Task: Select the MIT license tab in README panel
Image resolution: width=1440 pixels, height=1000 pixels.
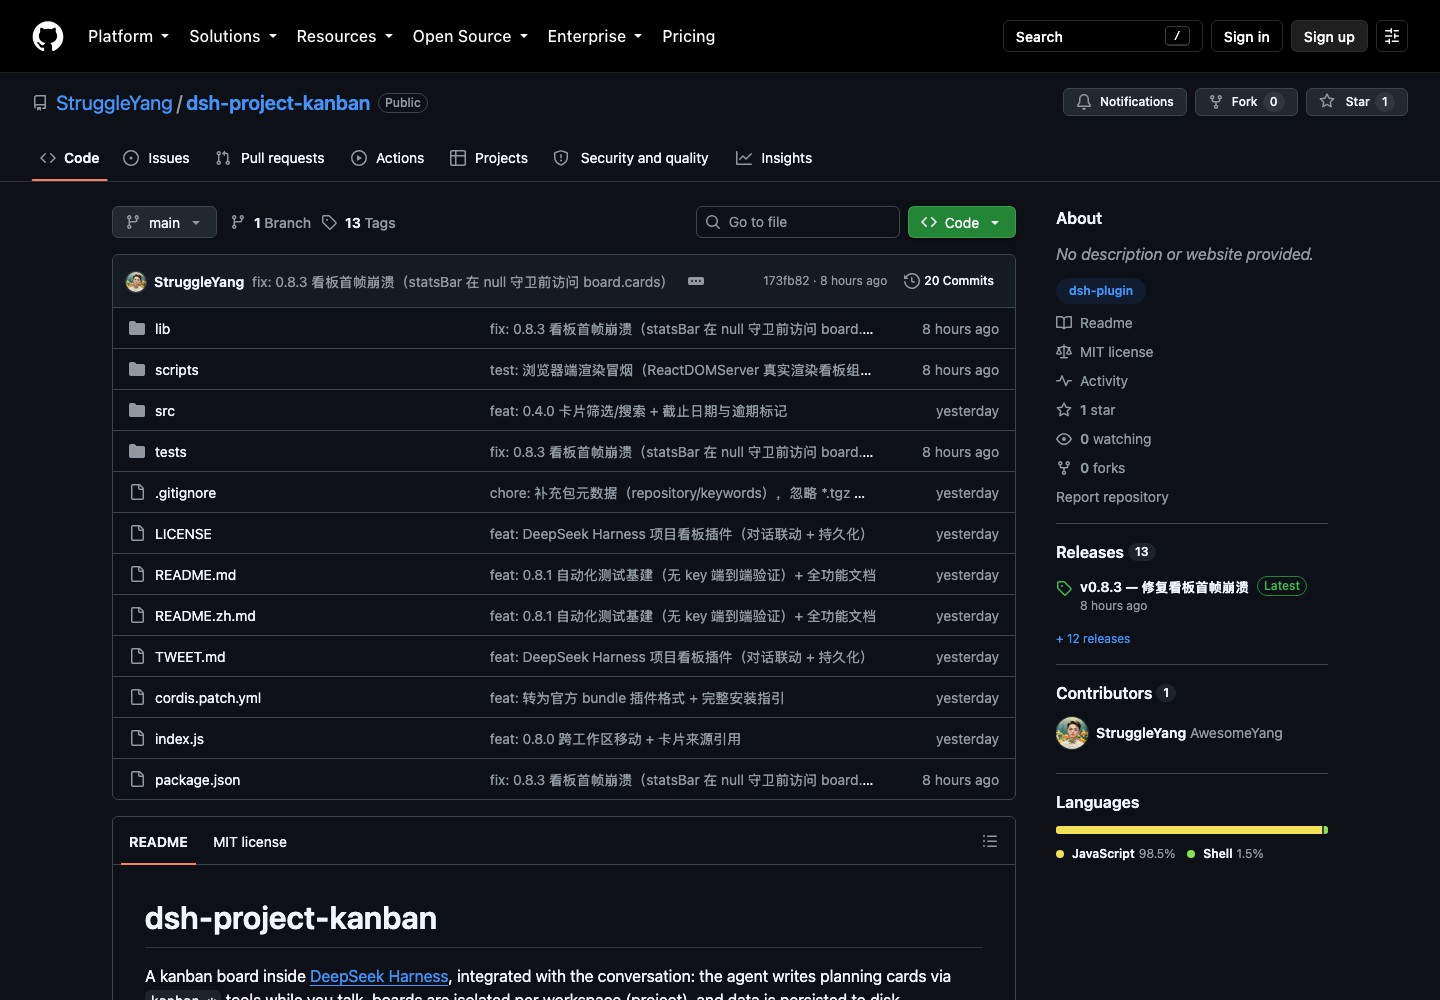Action: (250, 842)
